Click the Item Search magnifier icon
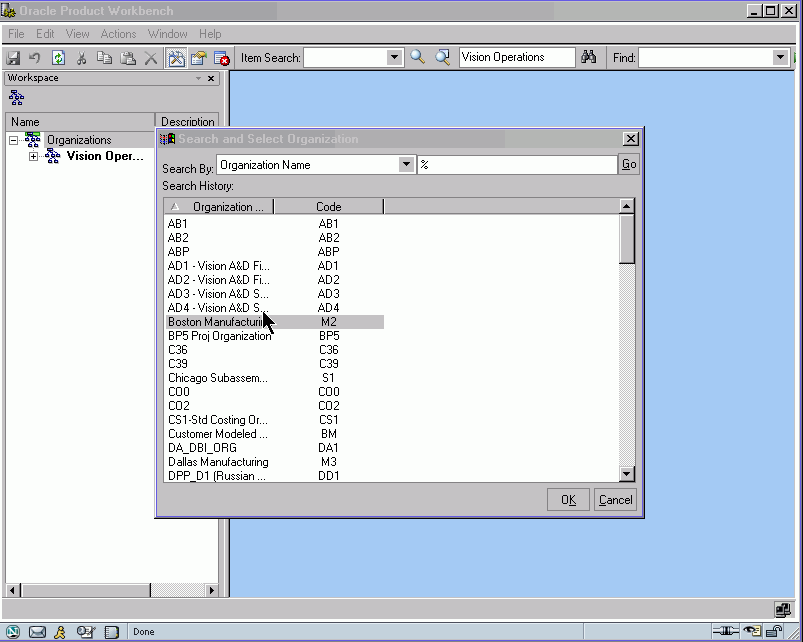Viewport: 803px width, 642px height. [417, 57]
